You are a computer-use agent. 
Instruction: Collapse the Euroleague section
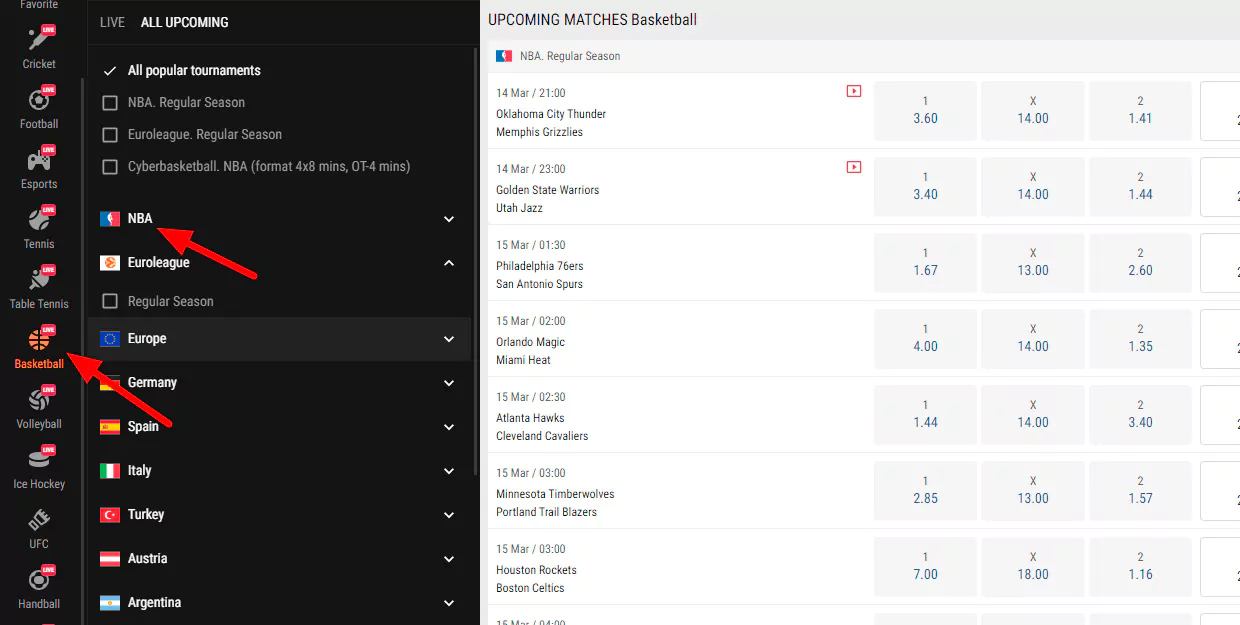coord(449,263)
